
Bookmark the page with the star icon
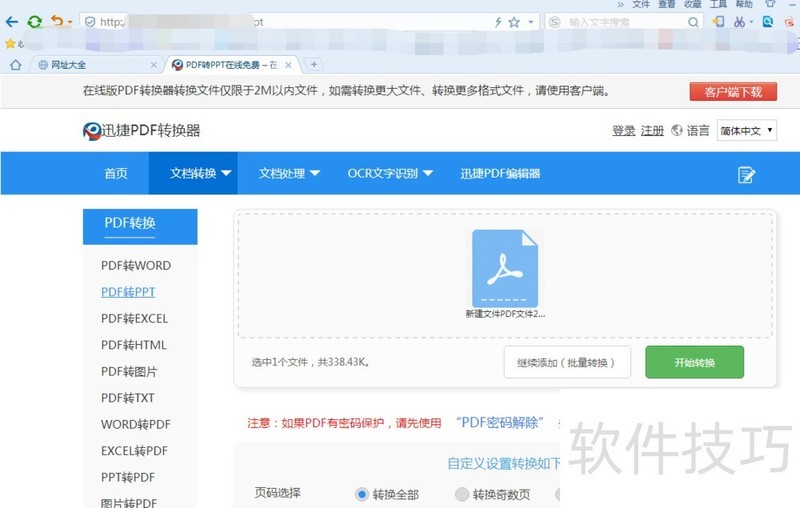(x=514, y=22)
